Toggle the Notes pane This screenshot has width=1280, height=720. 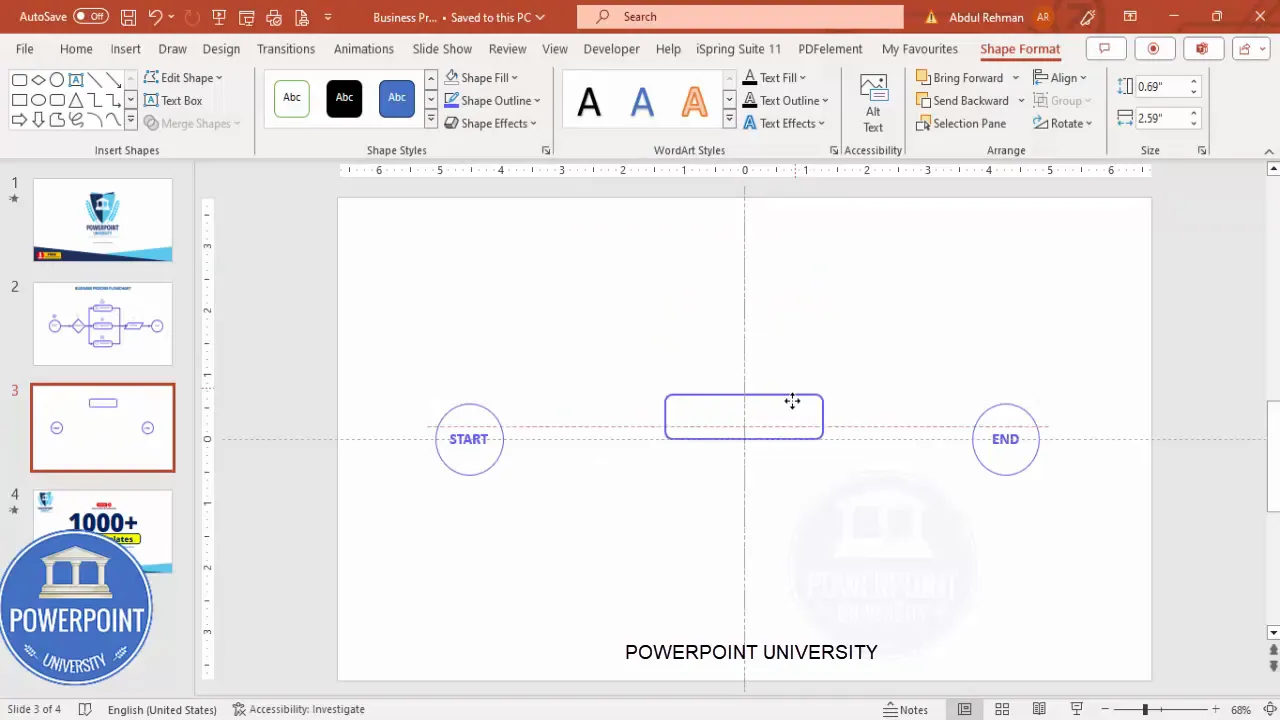[906, 710]
